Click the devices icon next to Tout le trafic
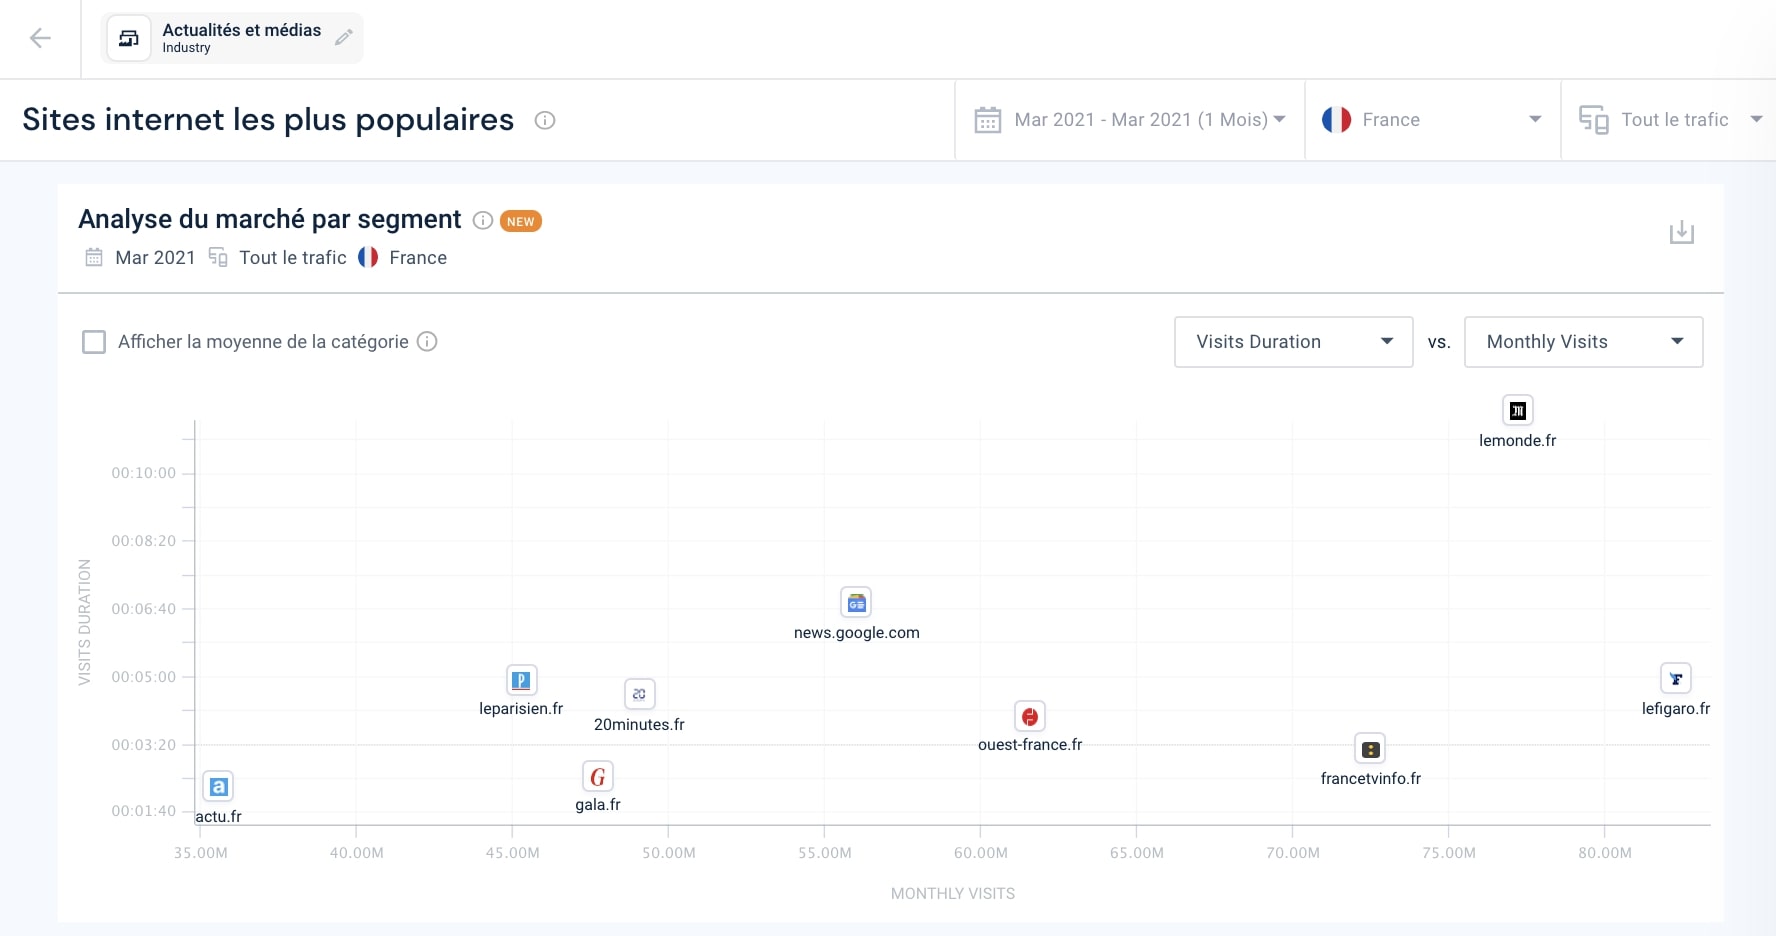The image size is (1776, 936). pos(1594,120)
